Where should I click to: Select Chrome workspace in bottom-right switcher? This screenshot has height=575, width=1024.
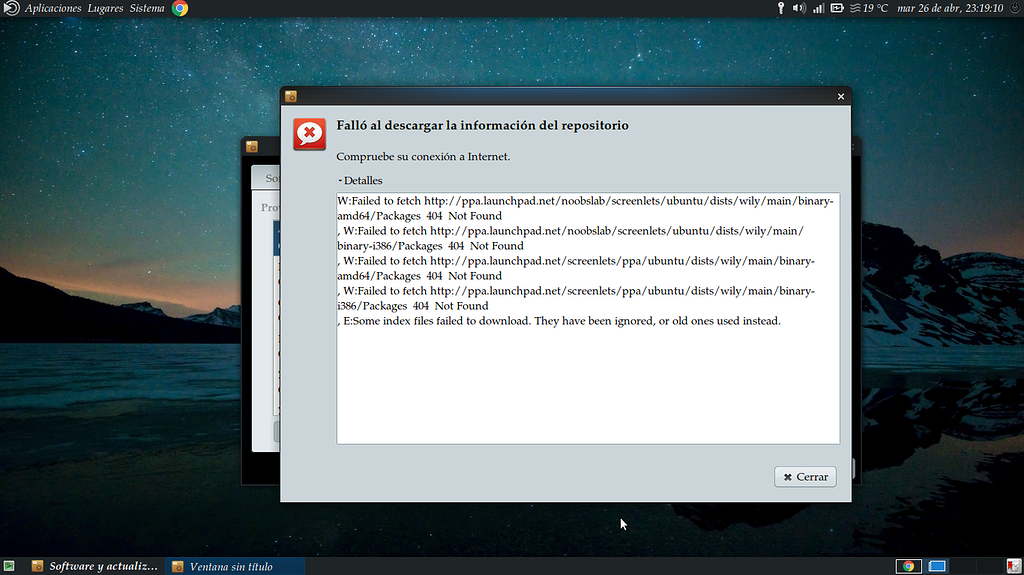tap(908, 566)
